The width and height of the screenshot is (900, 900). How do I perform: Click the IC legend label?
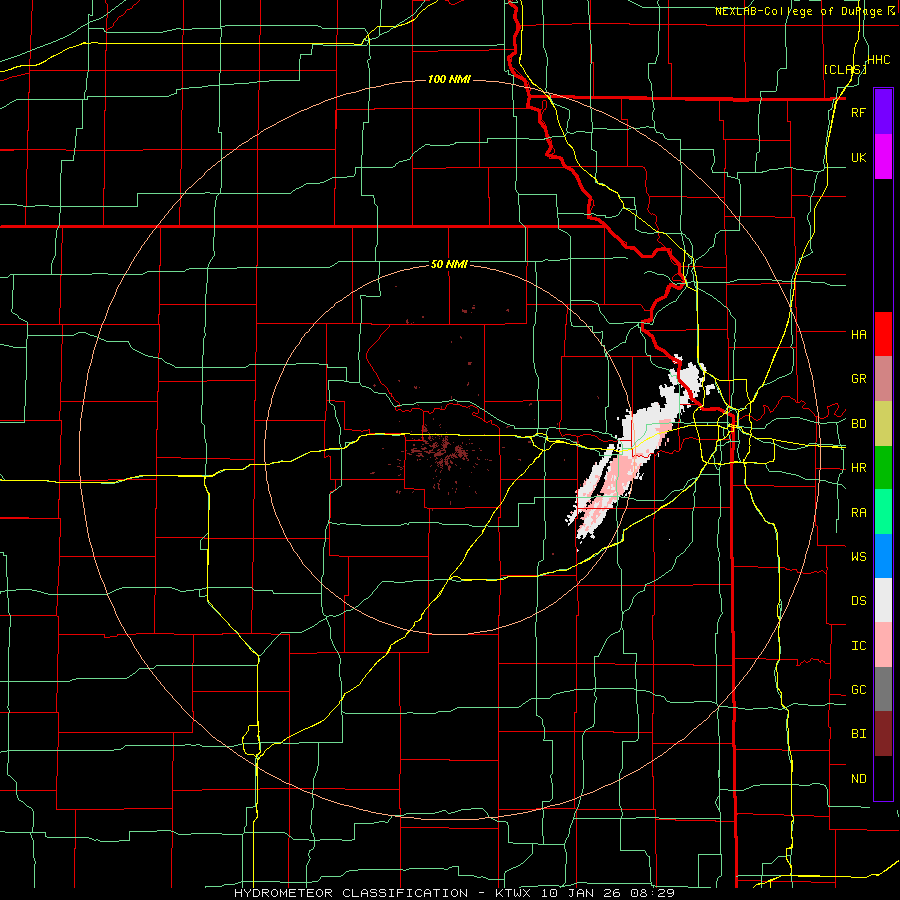tap(858, 645)
